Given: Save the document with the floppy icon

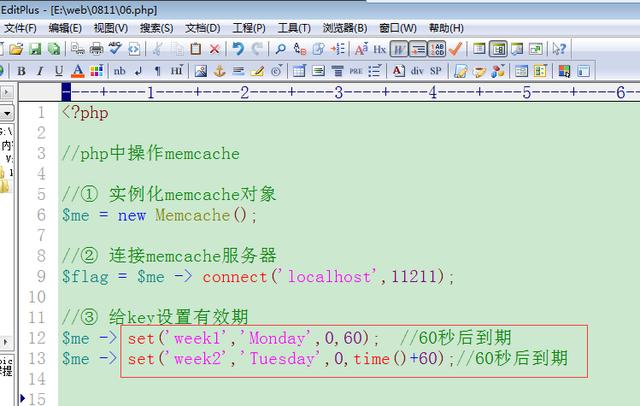Looking at the screenshot, I should [35, 49].
